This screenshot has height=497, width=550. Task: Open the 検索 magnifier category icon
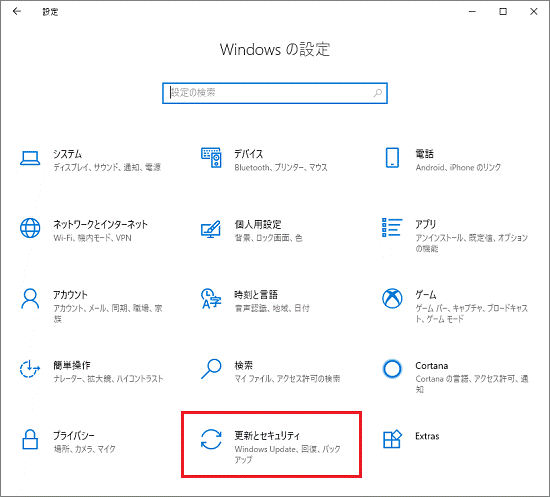point(211,369)
